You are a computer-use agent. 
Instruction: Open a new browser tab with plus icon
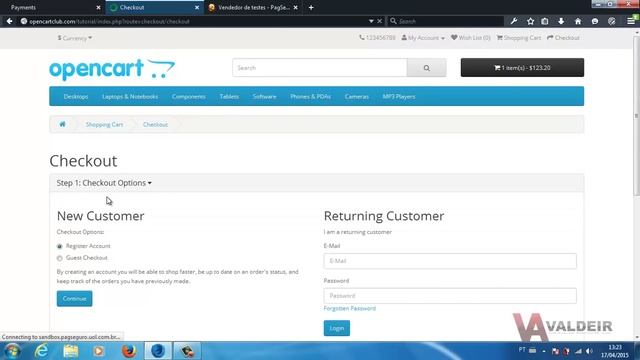coord(311,7)
